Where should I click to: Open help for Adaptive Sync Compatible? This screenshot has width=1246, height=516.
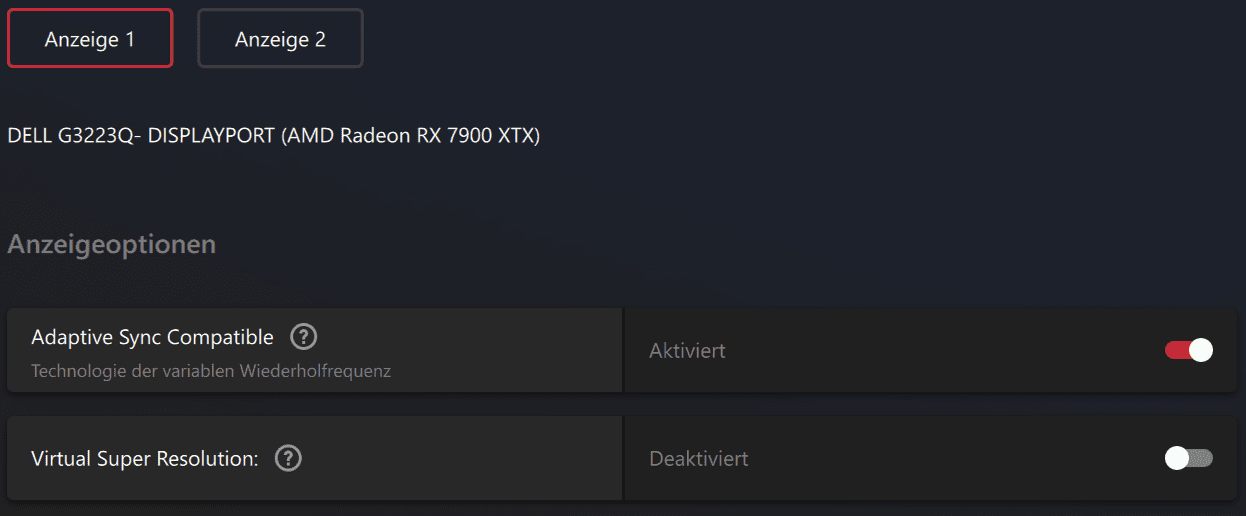click(303, 336)
